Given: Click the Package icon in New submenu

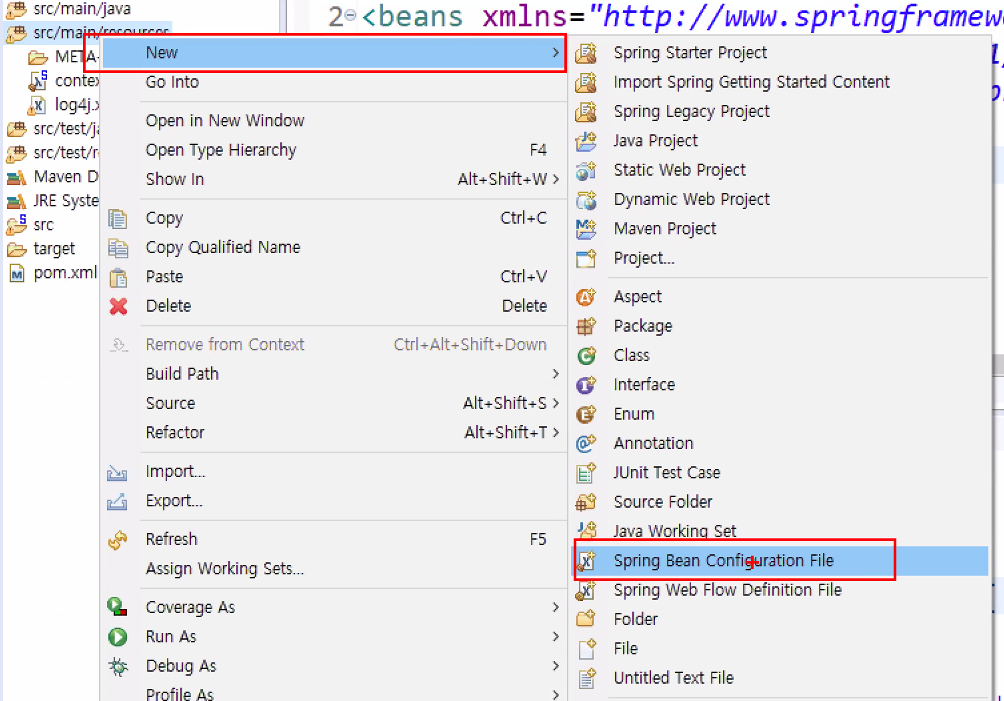Looking at the screenshot, I should pos(586,326).
